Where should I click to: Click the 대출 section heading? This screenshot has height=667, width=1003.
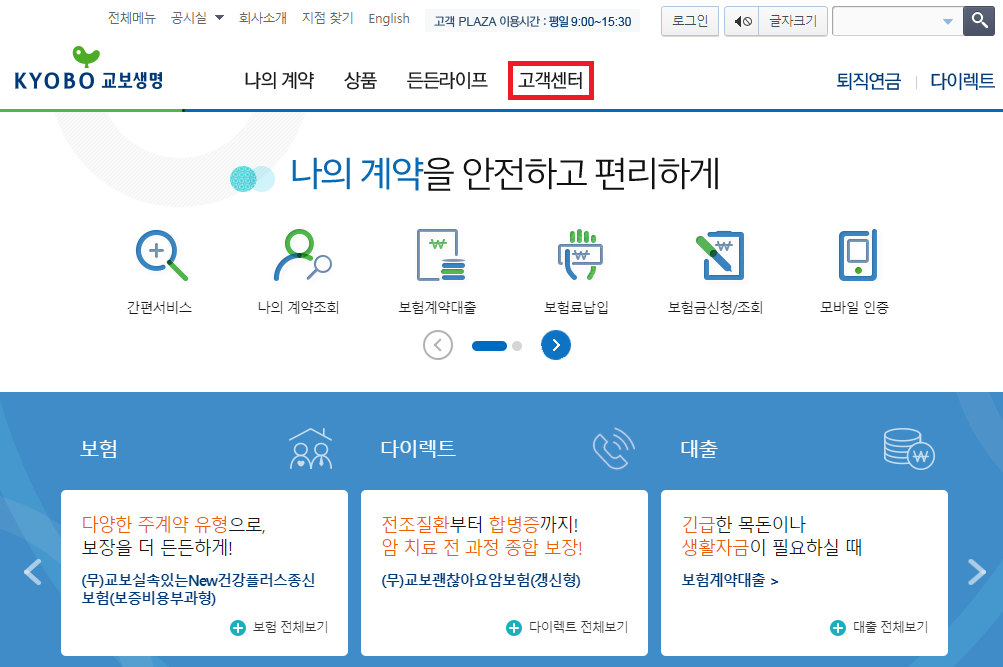(x=699, y=448)
